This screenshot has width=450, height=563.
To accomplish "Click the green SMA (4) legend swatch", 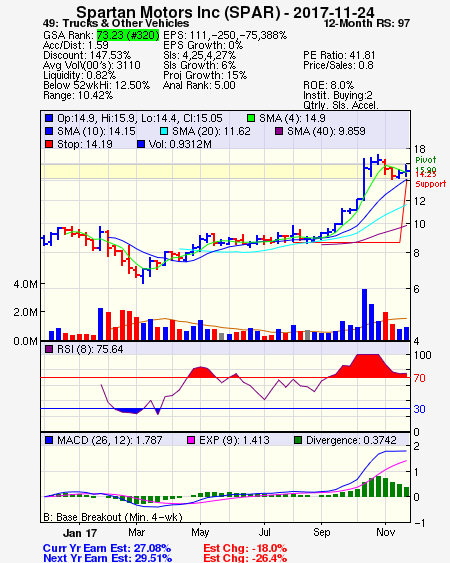I will click(x=251, y=118).
